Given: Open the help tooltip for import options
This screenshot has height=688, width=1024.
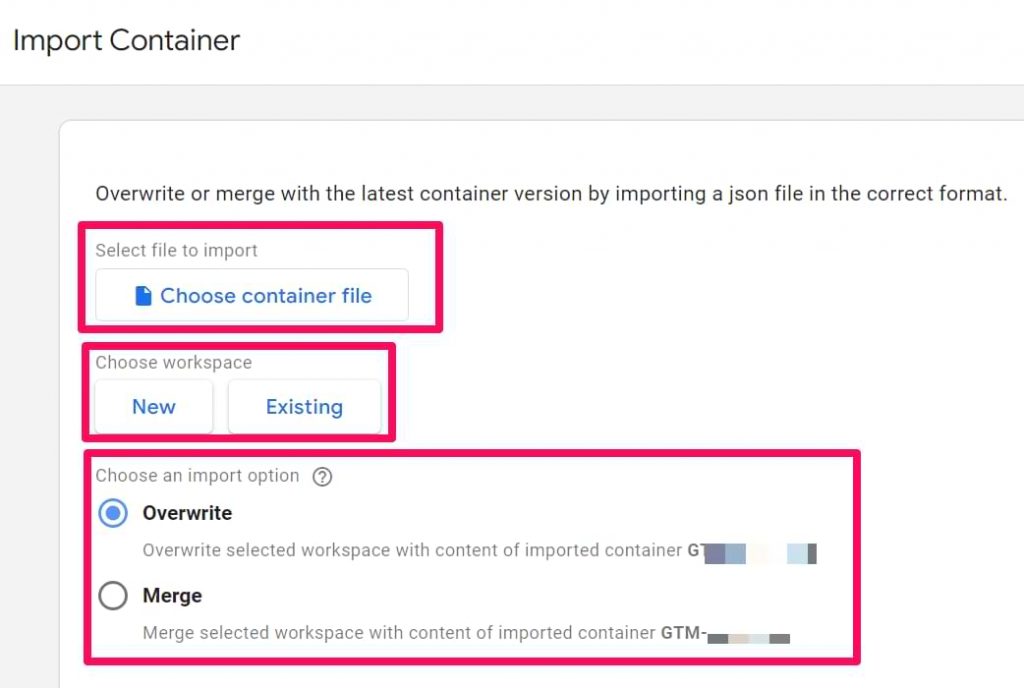Looking at the screenshot, I should pyautogui.click(x=322, y=477).
